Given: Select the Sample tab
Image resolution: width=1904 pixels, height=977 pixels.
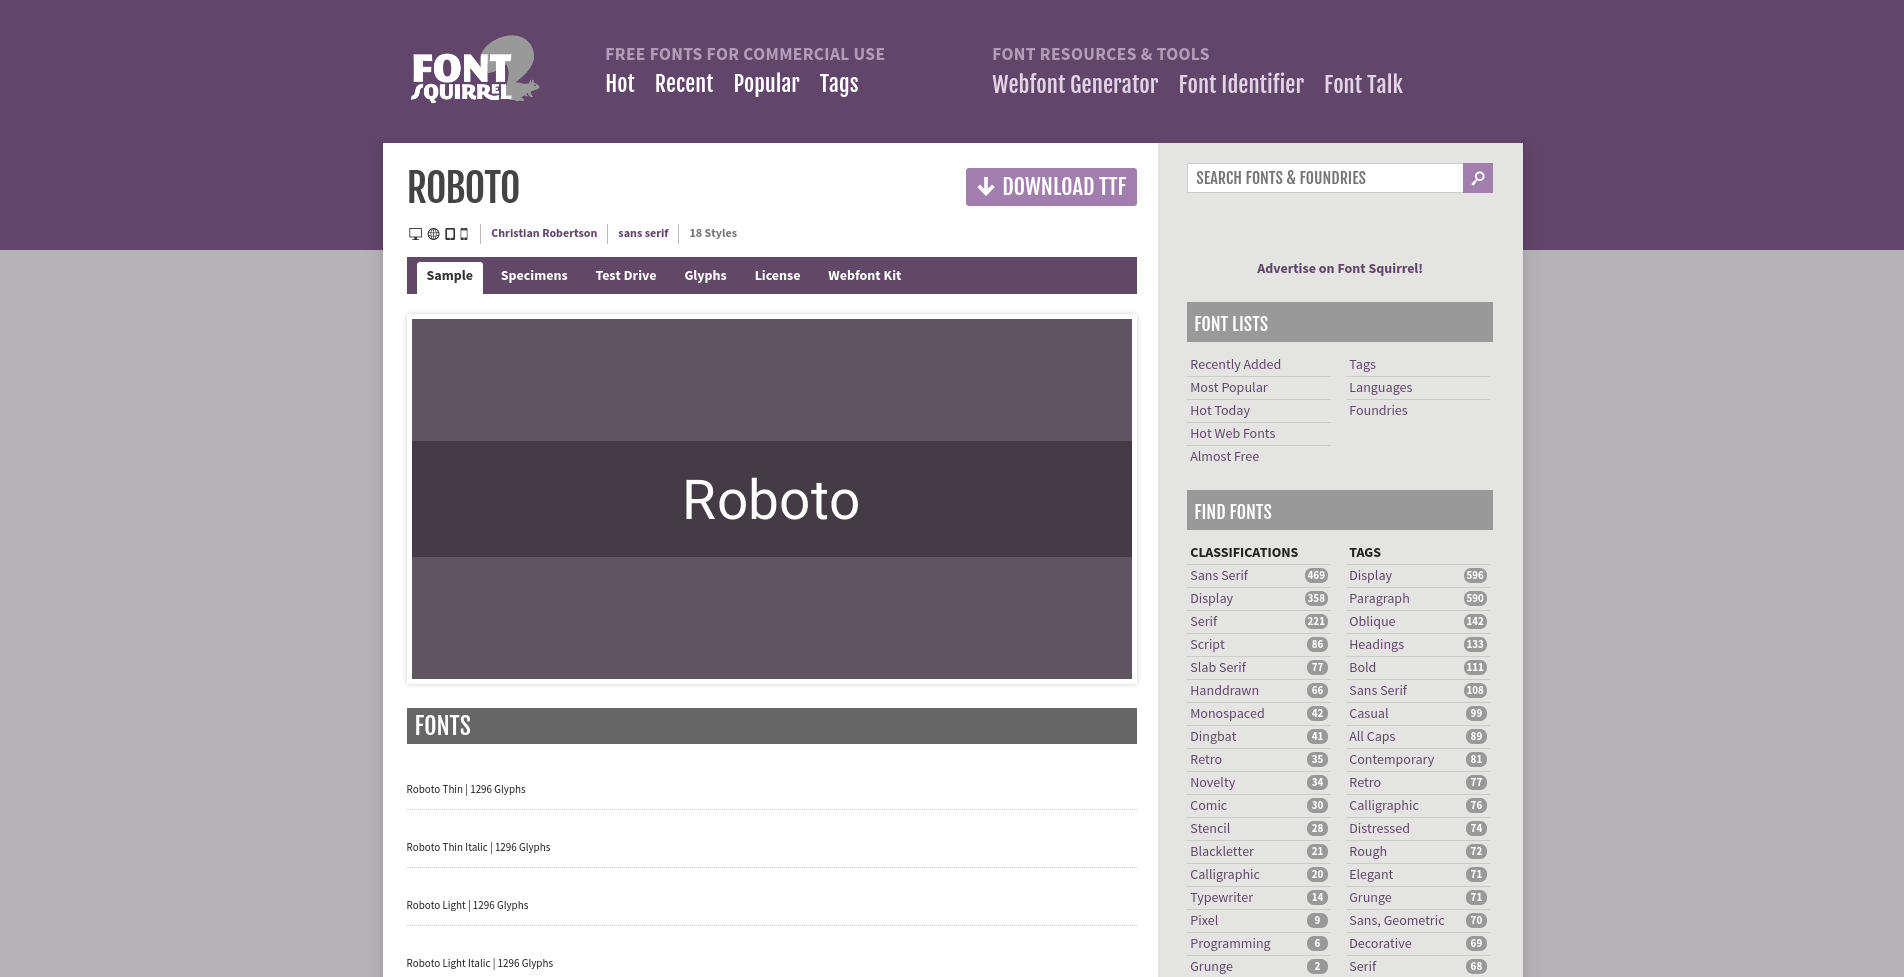Looking at the screenshot, I should pyautogui.click(x=449, y=276).
